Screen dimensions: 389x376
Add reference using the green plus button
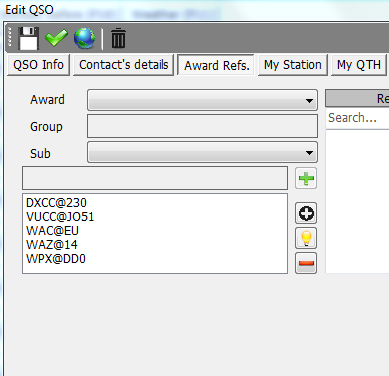tap(306, 178)
